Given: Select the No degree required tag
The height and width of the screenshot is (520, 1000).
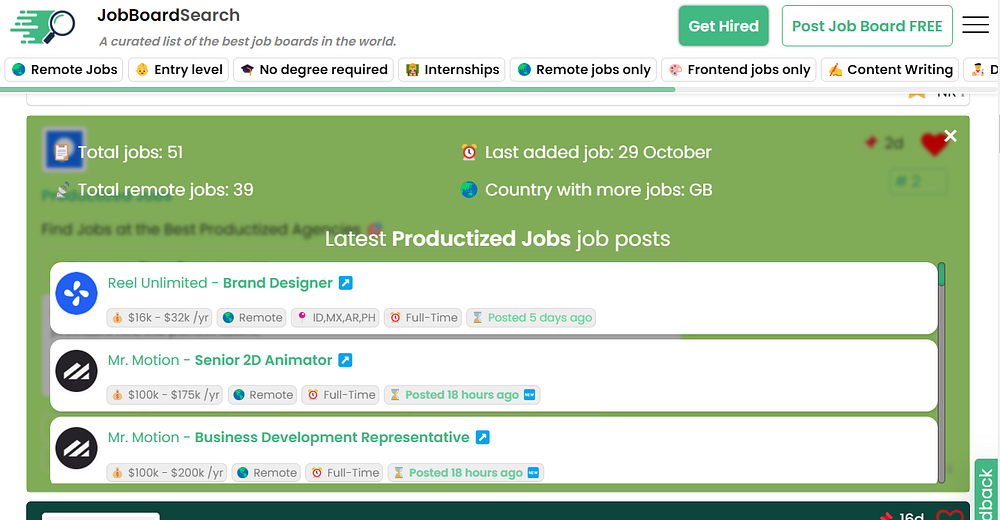Looking at the screenshot, I should click(x=313, y=70).
